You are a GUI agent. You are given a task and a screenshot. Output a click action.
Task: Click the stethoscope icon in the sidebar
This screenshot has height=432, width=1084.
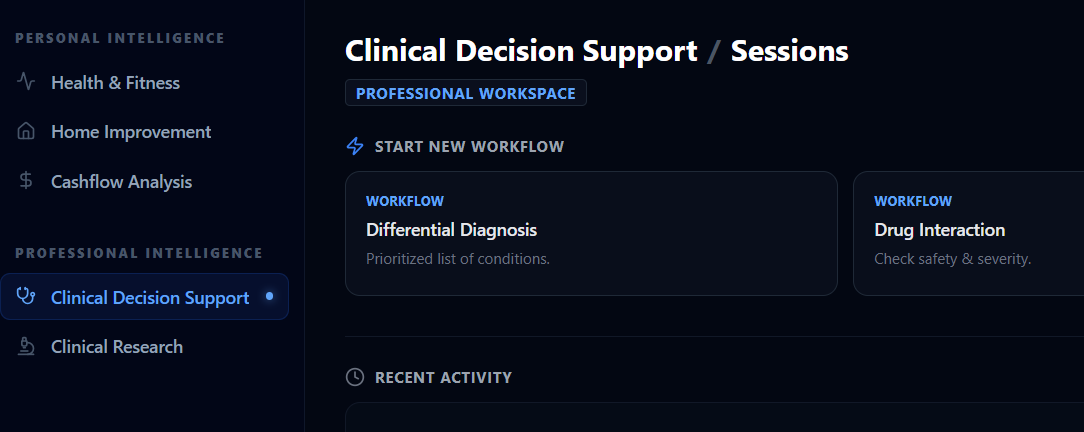click(27, 297)
